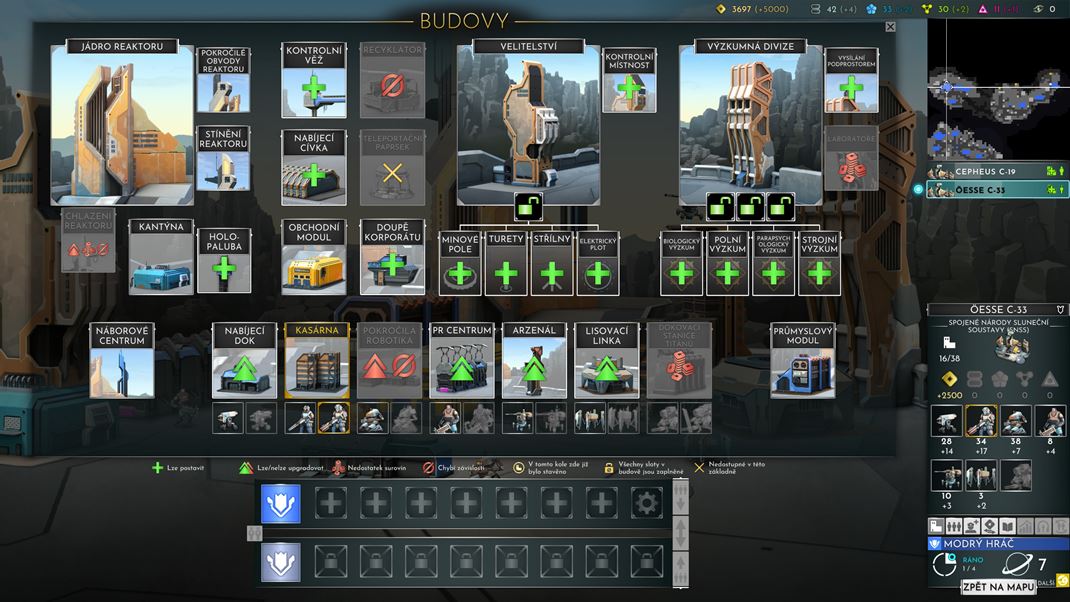
Task: Upgrade the Arzenál building
Action: point(534,370)
